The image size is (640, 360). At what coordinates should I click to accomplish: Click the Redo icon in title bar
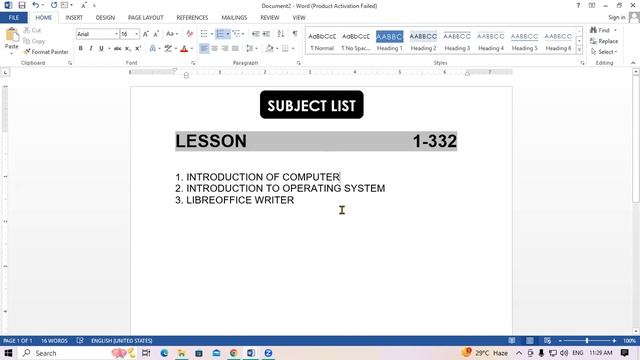click(x=54, y=5)
